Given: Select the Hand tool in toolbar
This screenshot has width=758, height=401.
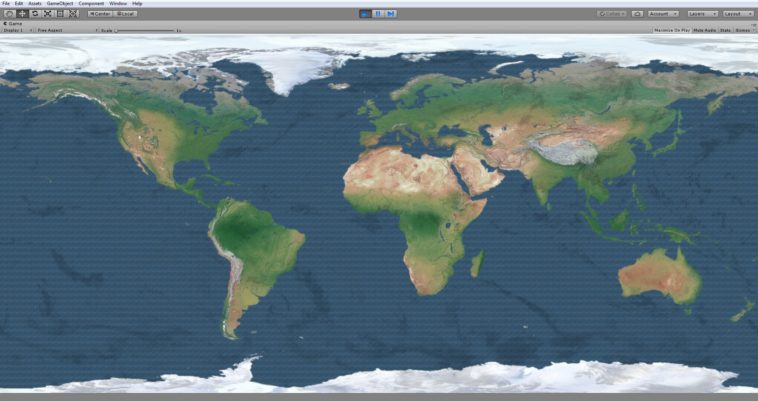Looking at the screenshot, I should tap(9, 14).
